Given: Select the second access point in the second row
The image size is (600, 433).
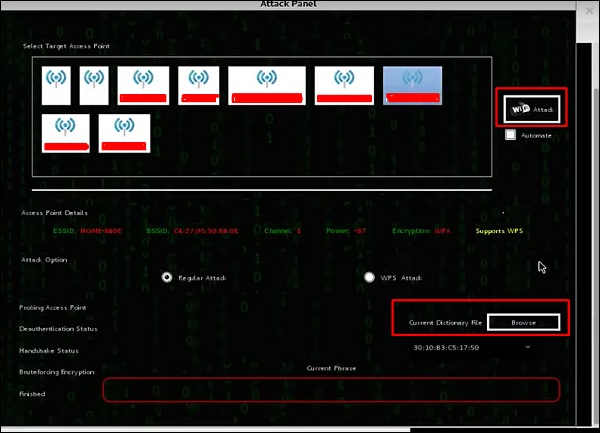Looking at the screenshot, I should click(124, 133).
